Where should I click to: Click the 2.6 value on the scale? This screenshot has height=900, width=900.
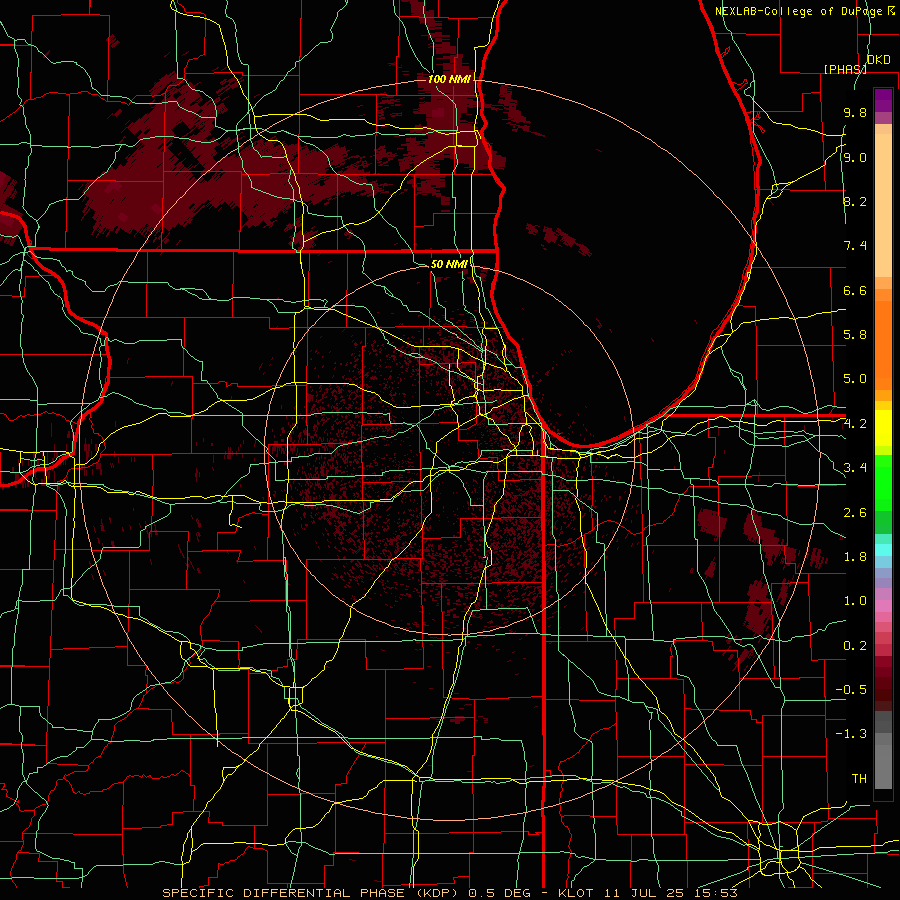coord(855,513)
